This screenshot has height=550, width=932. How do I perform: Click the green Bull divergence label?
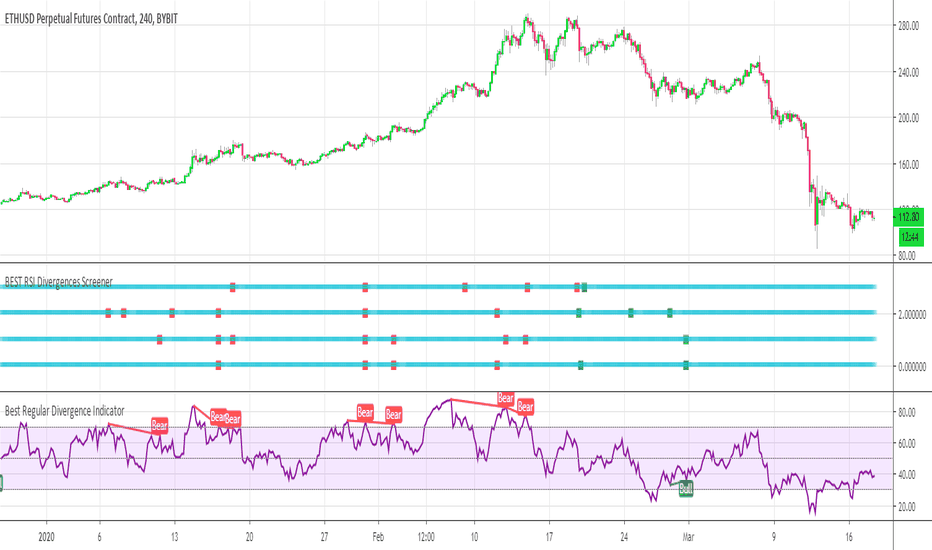(x=686, y=489)
